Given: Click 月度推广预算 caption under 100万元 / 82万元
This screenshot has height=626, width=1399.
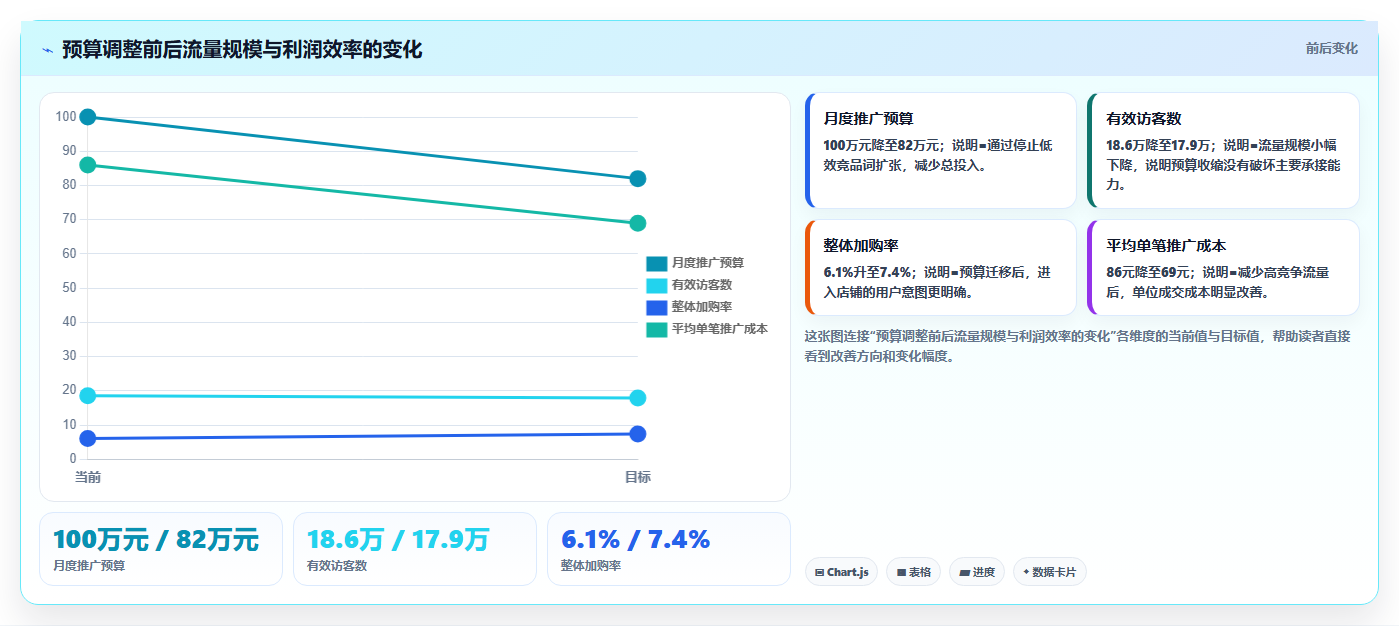Looking at the screenshot, I should click(x=89, y=566).
